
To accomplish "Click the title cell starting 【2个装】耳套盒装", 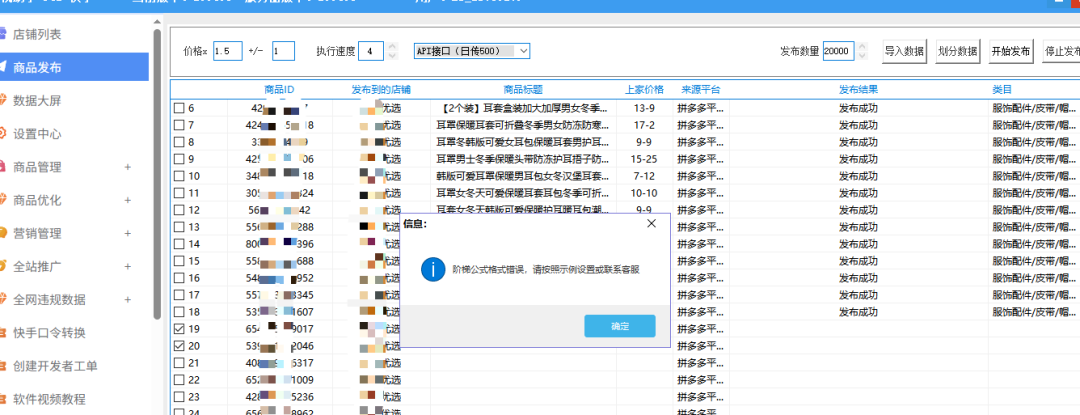I will [x=523, y=108].
